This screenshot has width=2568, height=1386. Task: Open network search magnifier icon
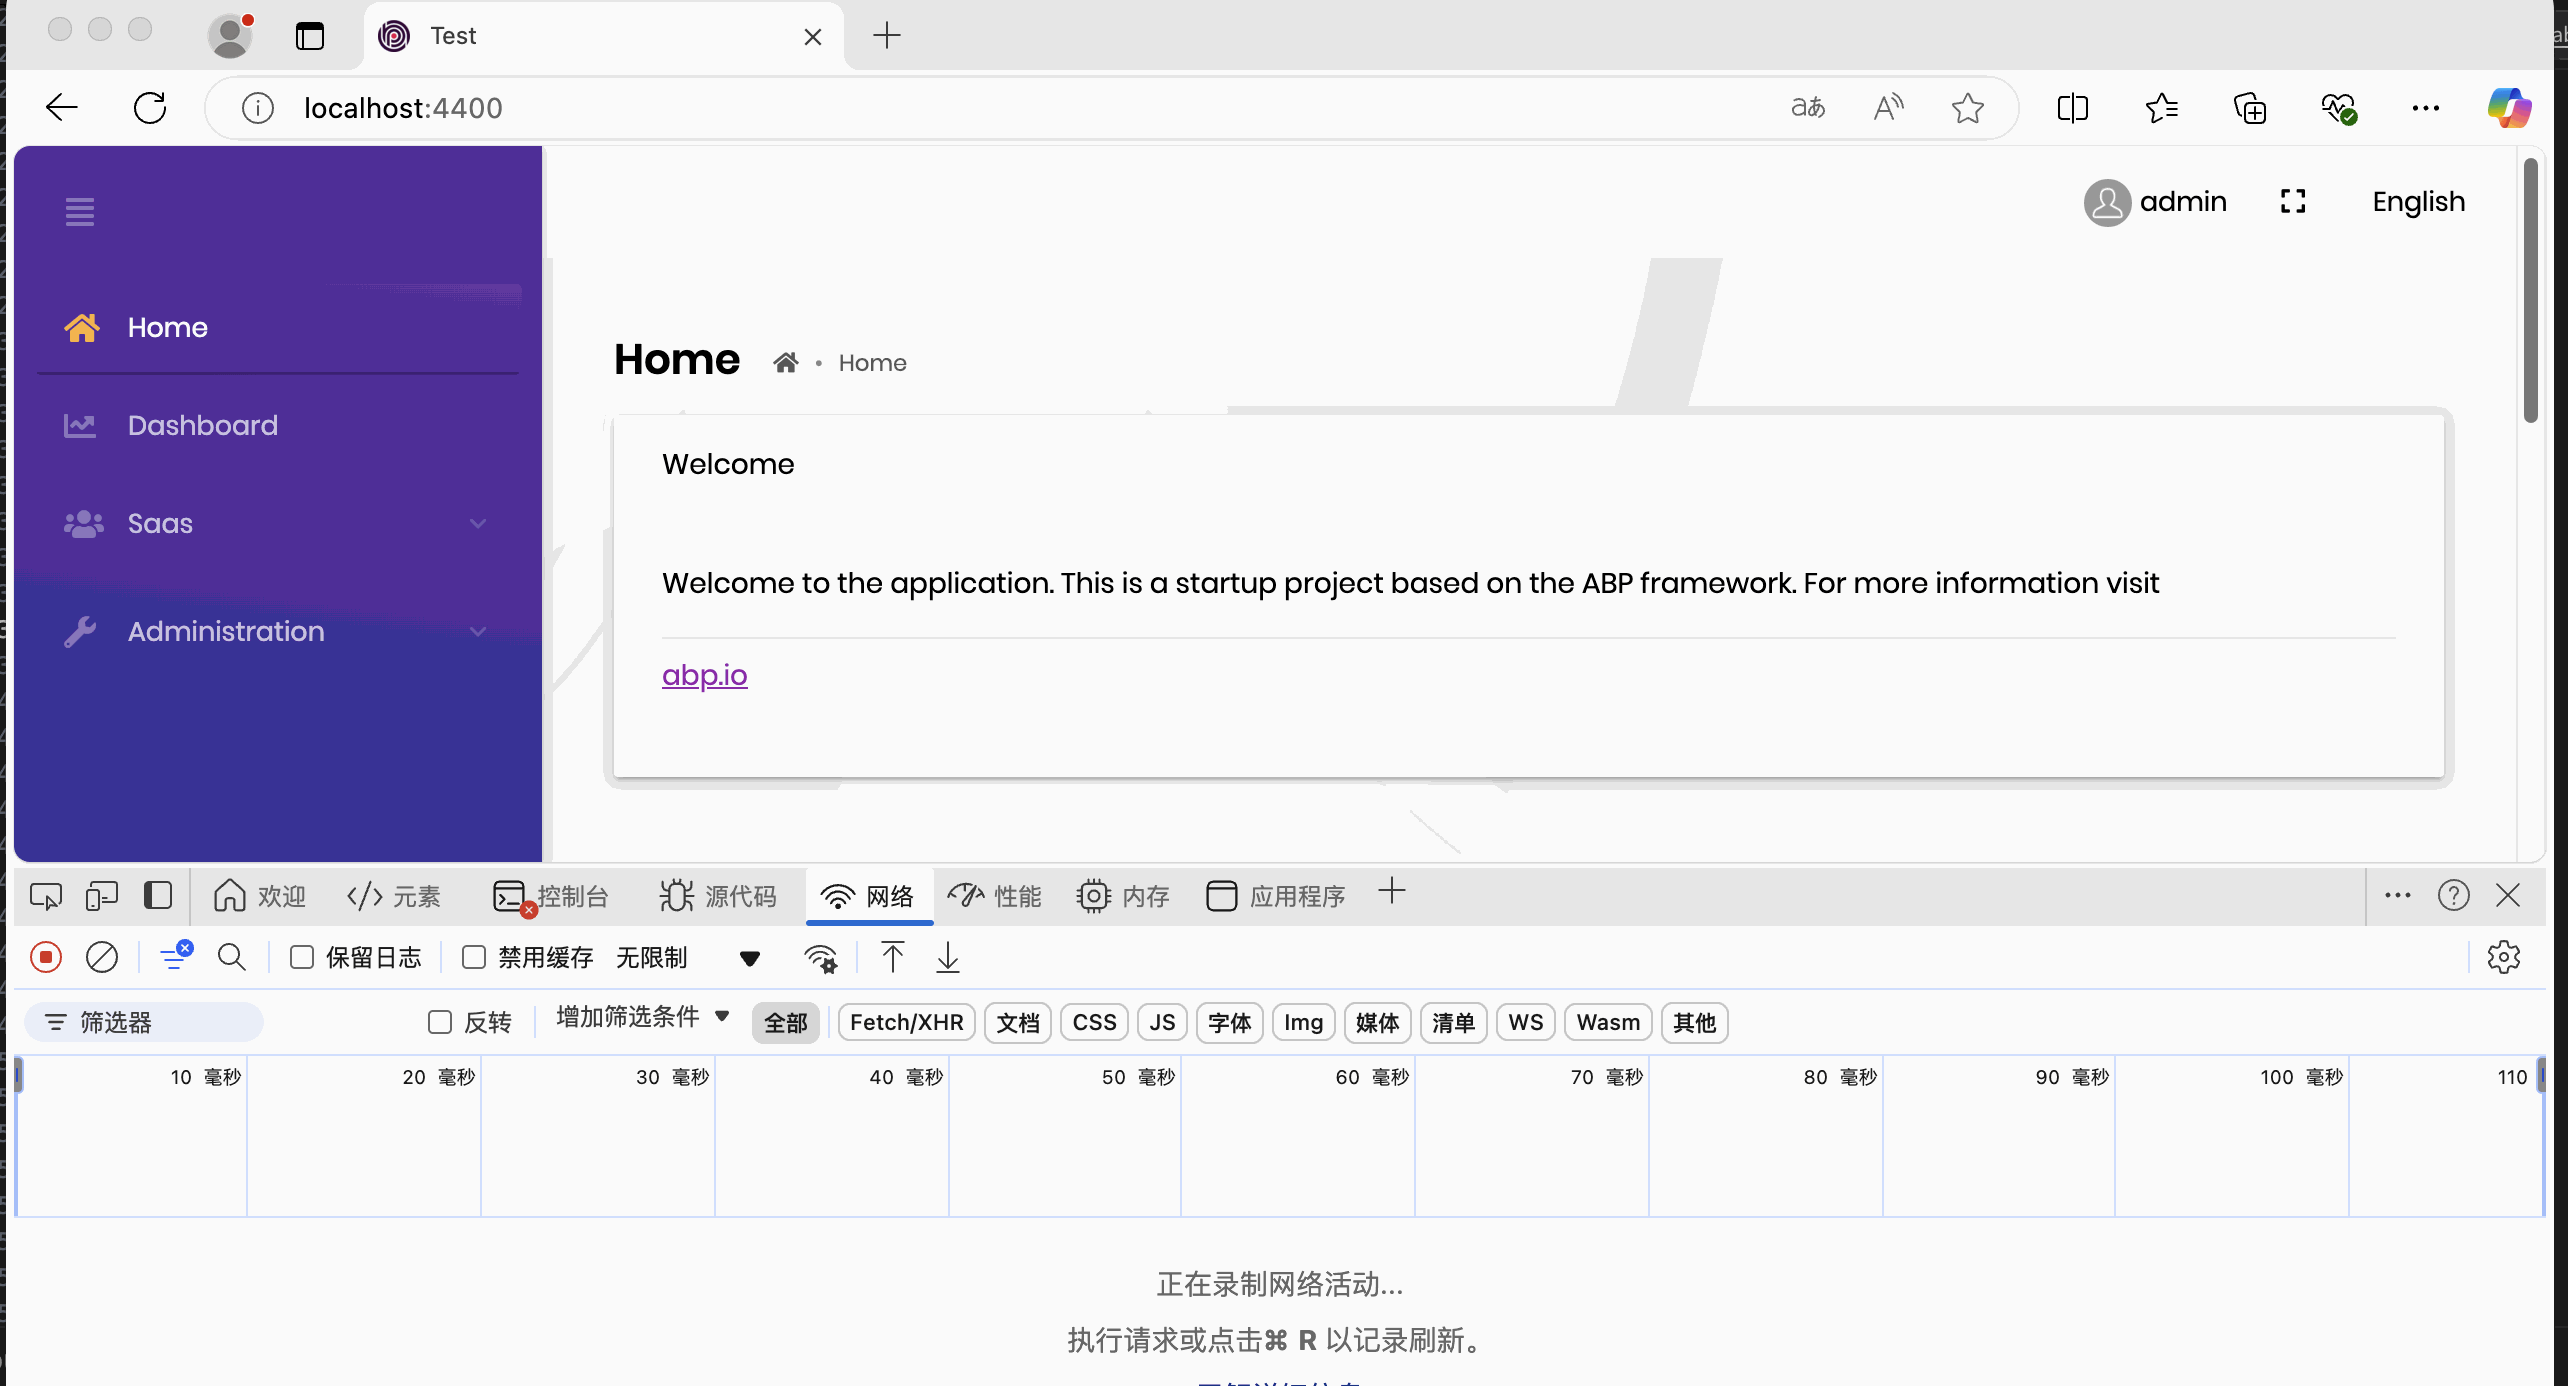(x=231, y=957)
